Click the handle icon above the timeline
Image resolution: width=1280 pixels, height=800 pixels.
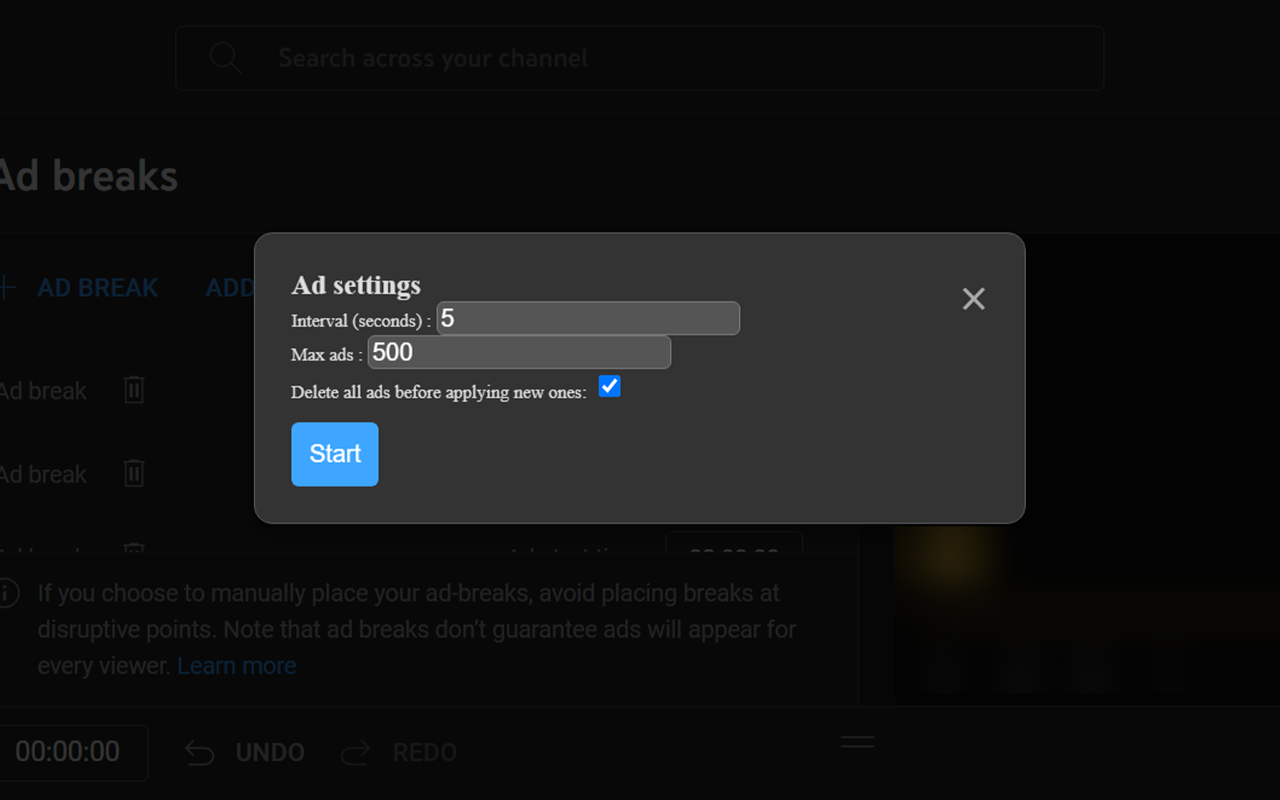pos(857,743)
